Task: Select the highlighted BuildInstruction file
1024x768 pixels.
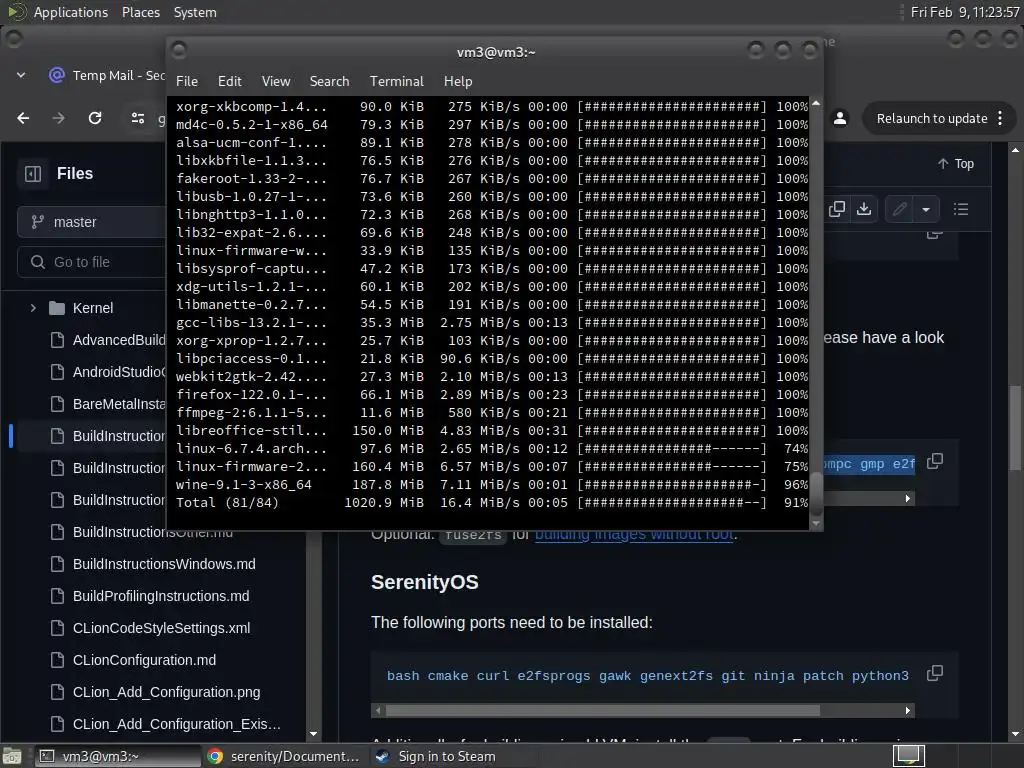Action: click(x=119, y=436)
